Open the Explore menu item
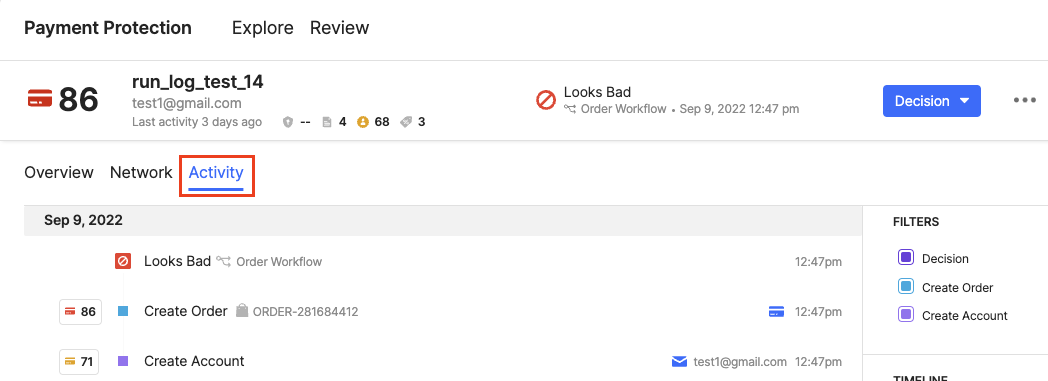1048x381 pixels. (263, 28)
